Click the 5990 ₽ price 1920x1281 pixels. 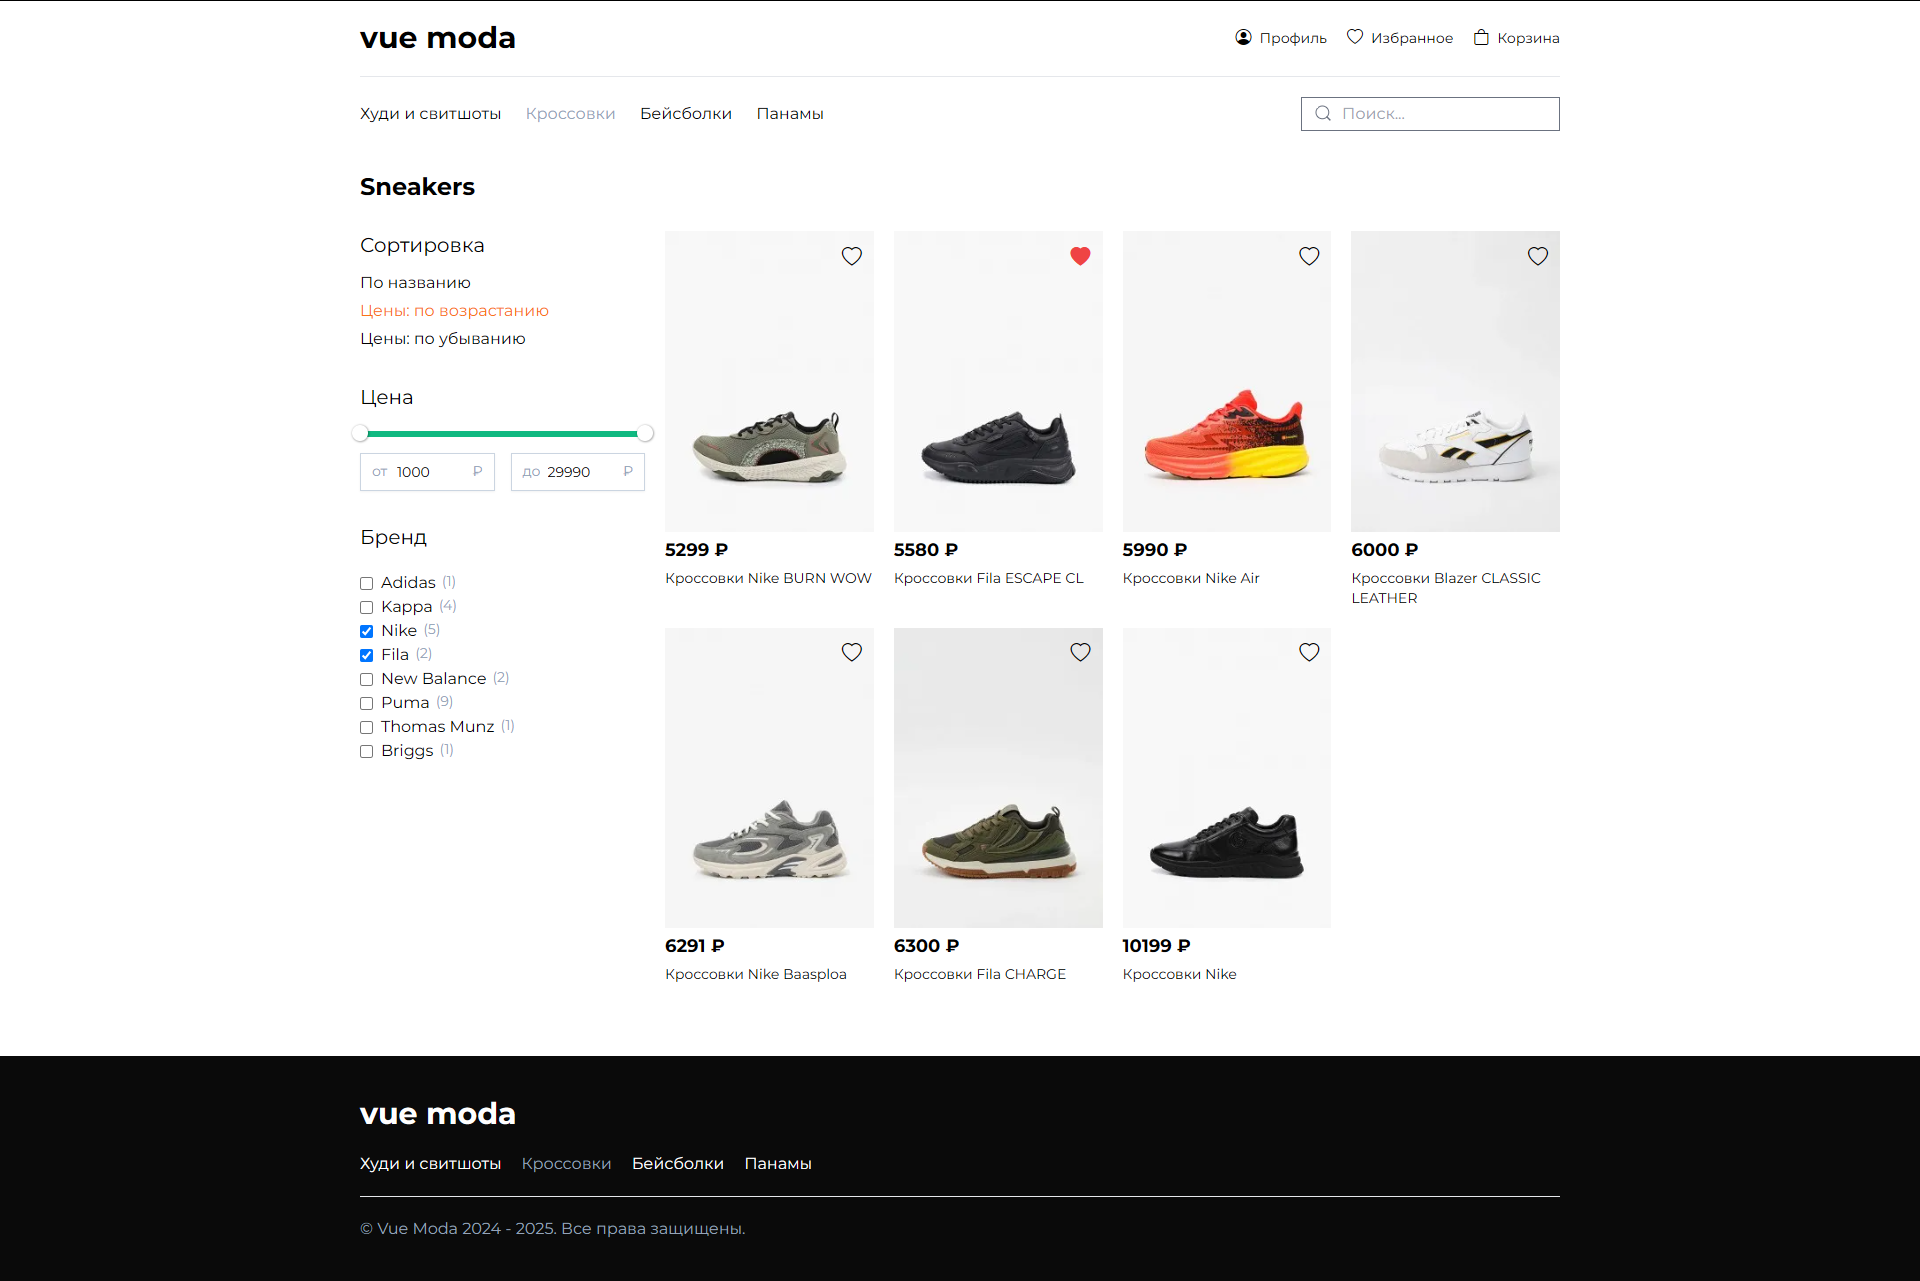1155,550
